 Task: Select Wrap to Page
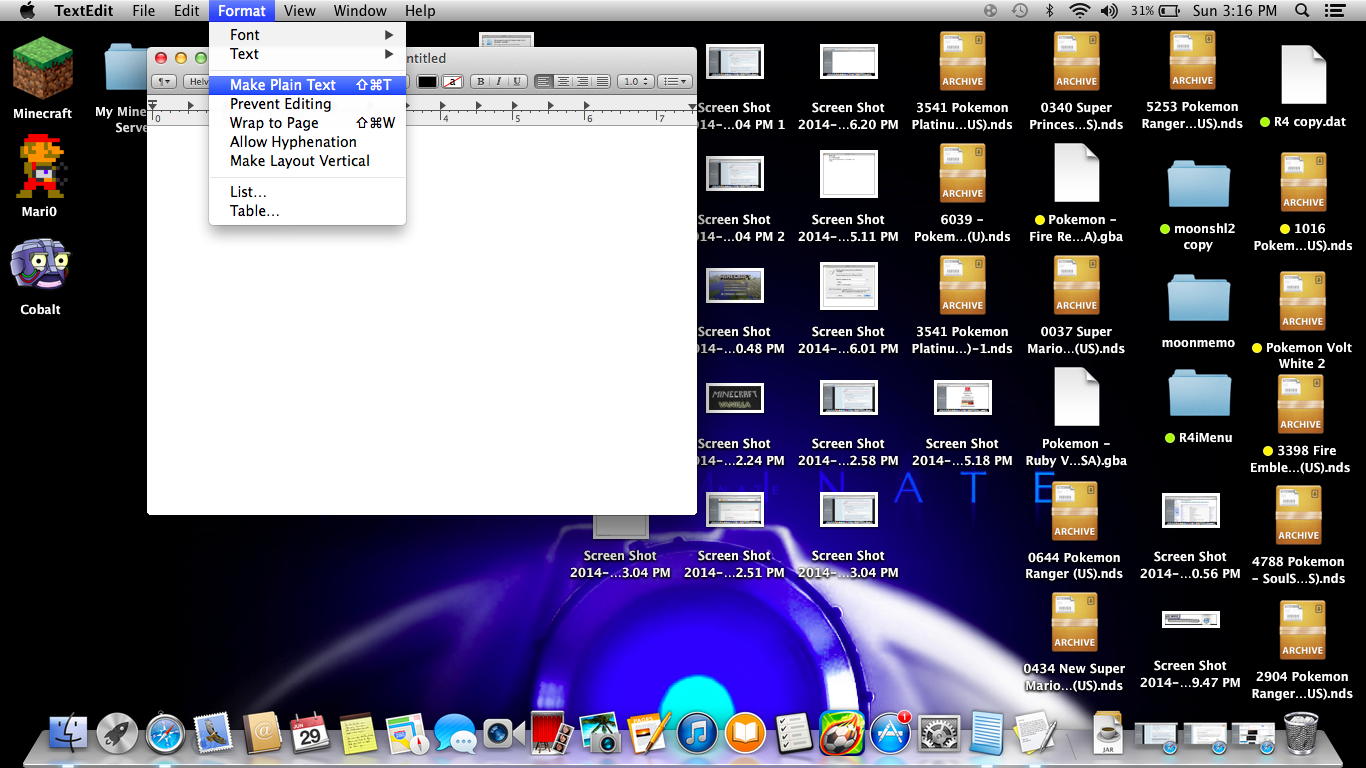coord(308,123)
